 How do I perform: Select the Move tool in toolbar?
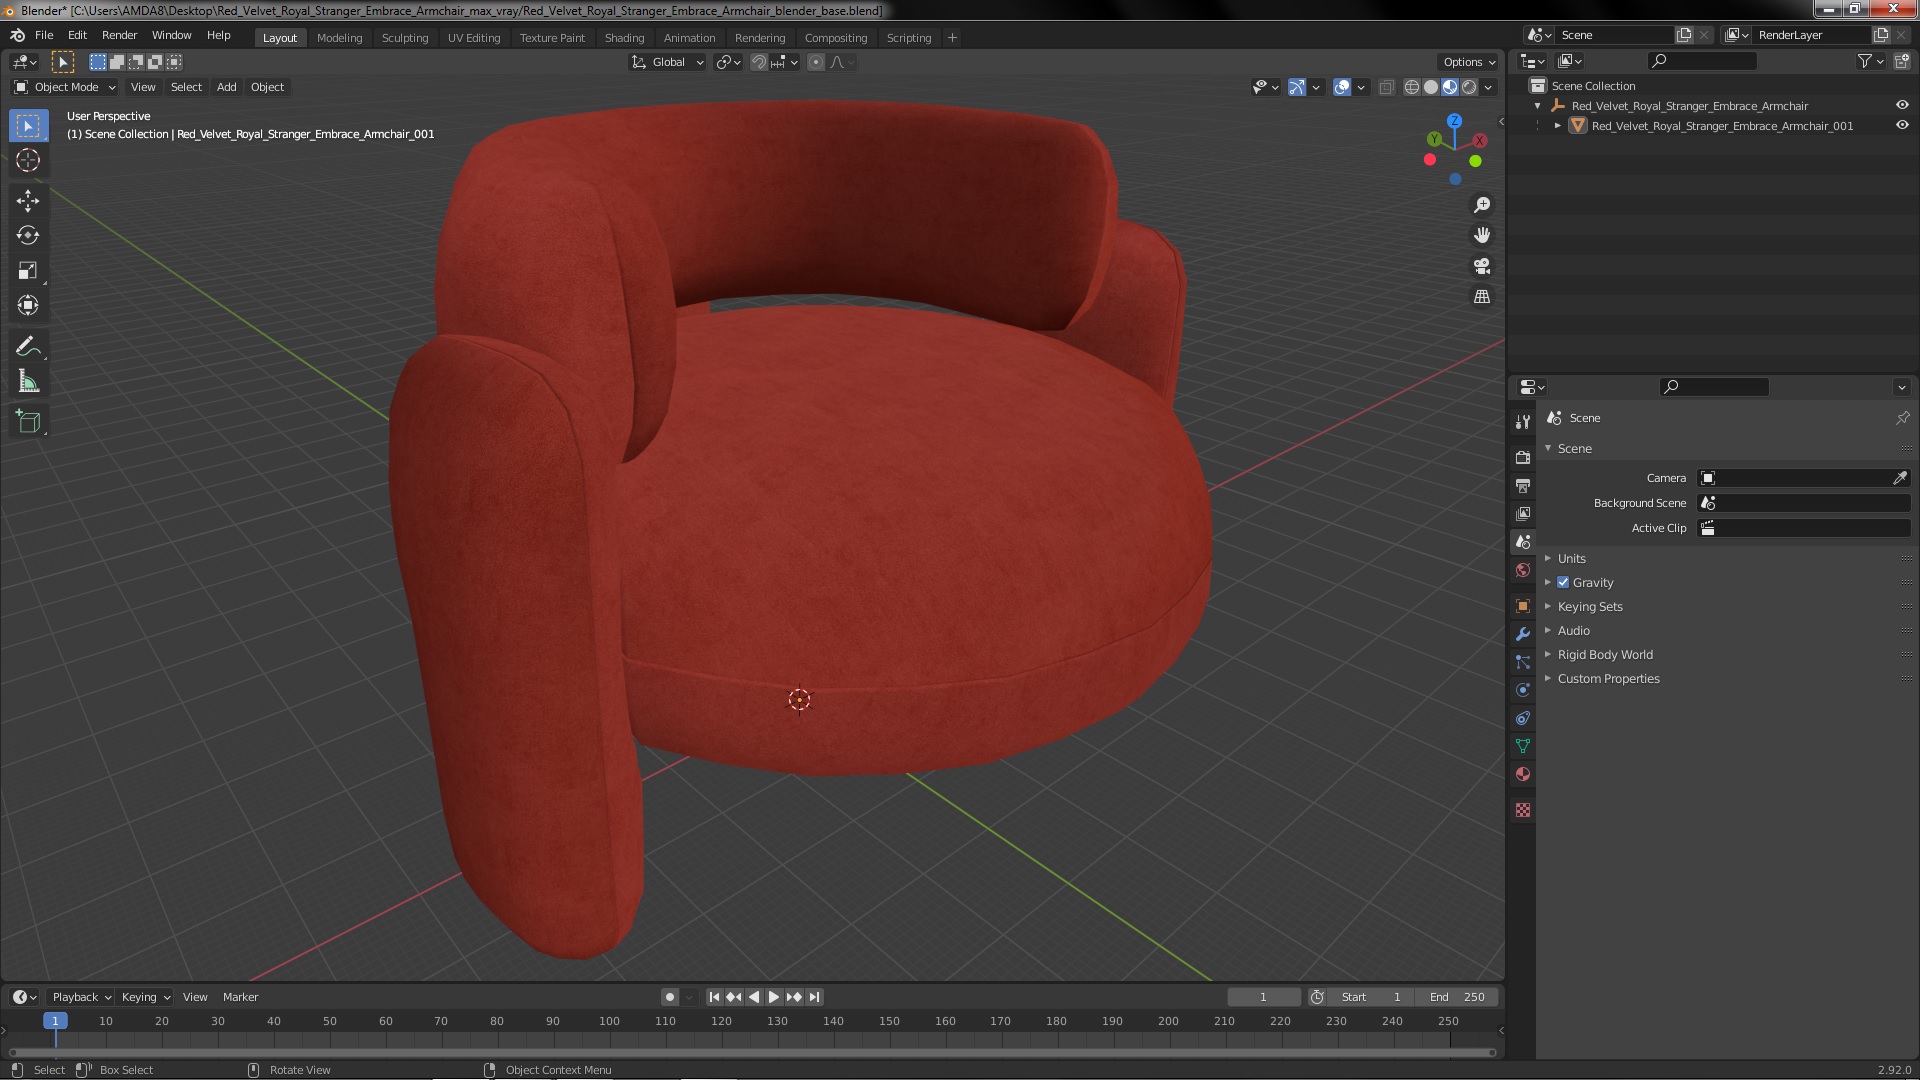click(x=28, y=200)
